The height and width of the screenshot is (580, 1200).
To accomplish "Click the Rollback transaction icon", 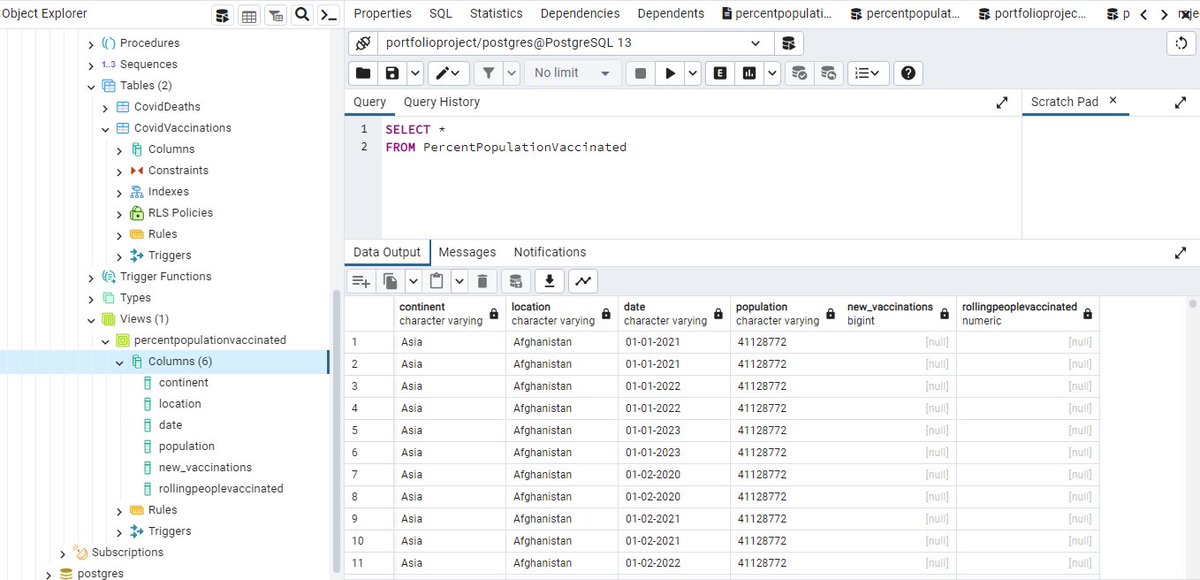I will [x=828, y=73].
